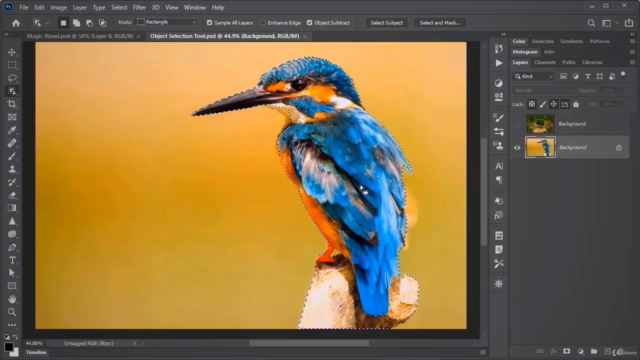Select the Crop tool

[12, 104]
